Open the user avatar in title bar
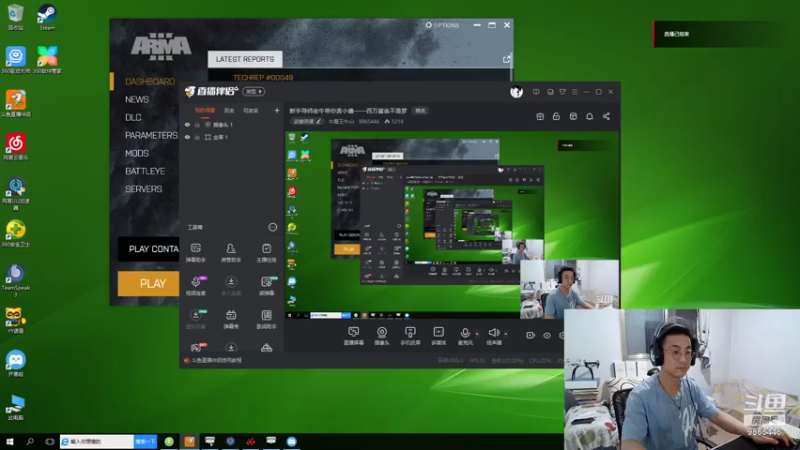800x450 pixels. pos(516,92)
